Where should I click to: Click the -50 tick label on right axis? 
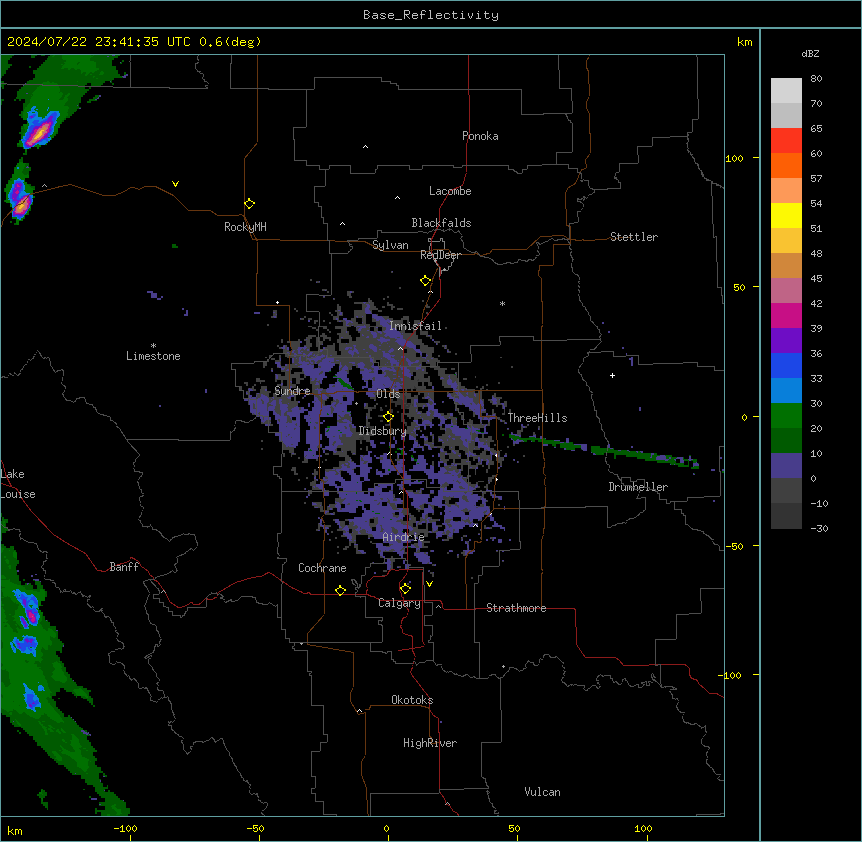coord(734,546)
